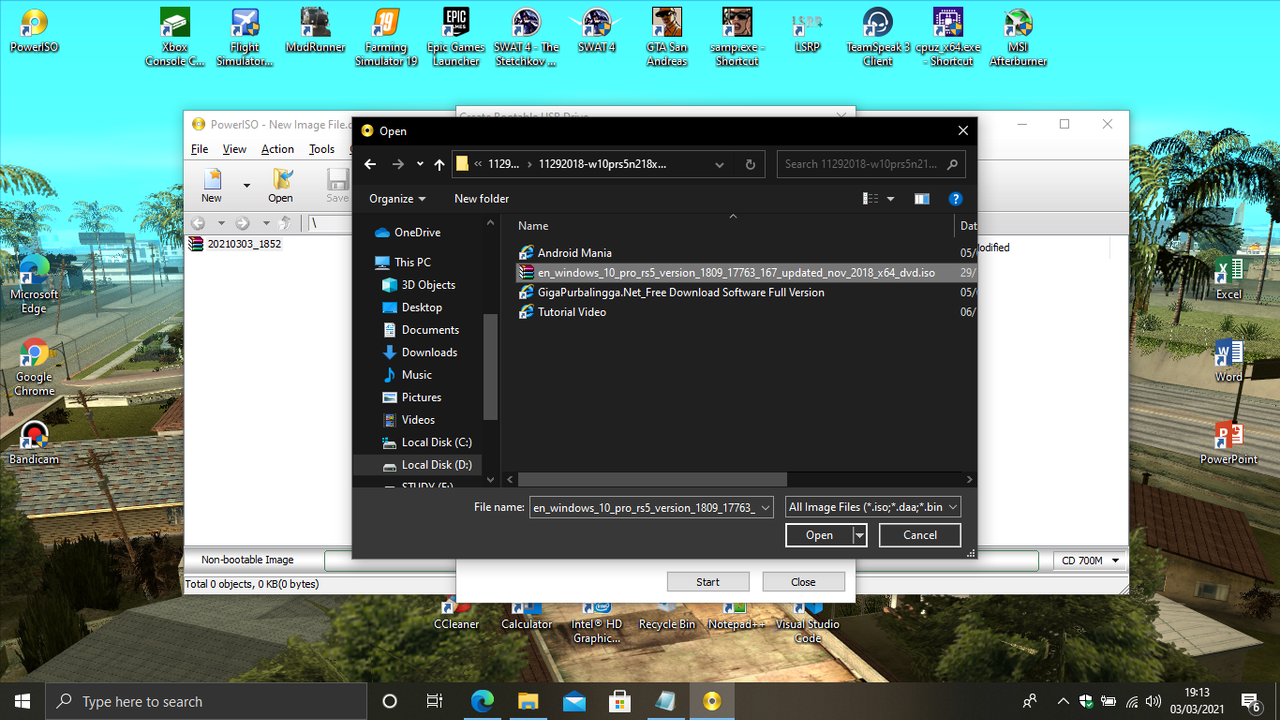Click the Open button to confirm
1280x720 pixels.
tap(819, 535)
